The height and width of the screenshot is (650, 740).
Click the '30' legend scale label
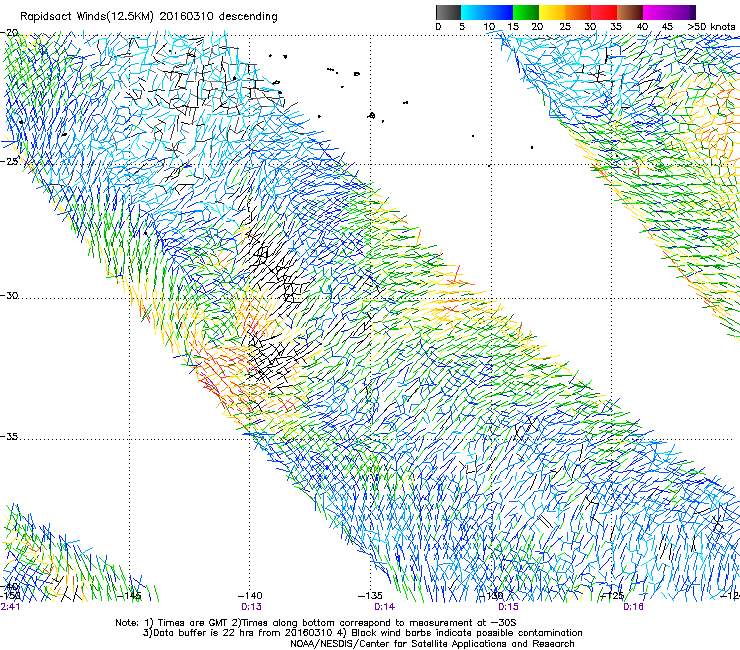click(590, 27)
